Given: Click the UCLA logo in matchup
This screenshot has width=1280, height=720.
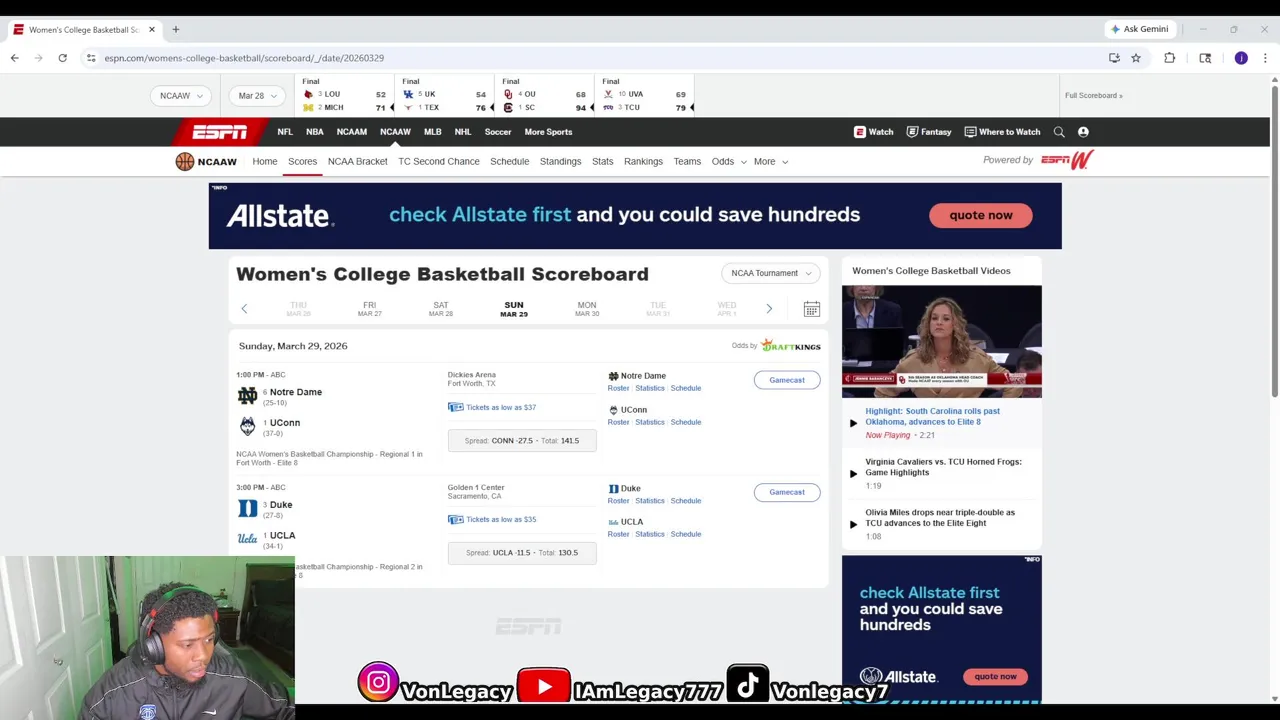Looking at the screenshot, I should coord(247,539).
